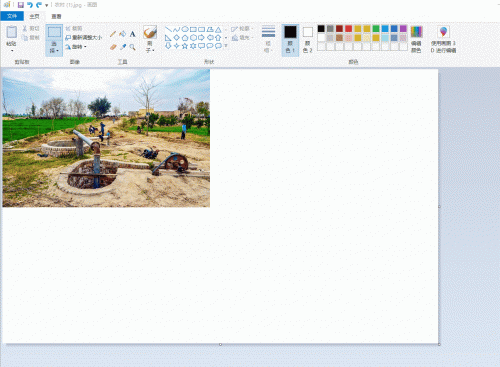This screenshot has height=367, width=500.
Task: Select the Eraser tool
Action: pyautogui.click(x=113, y=47)
